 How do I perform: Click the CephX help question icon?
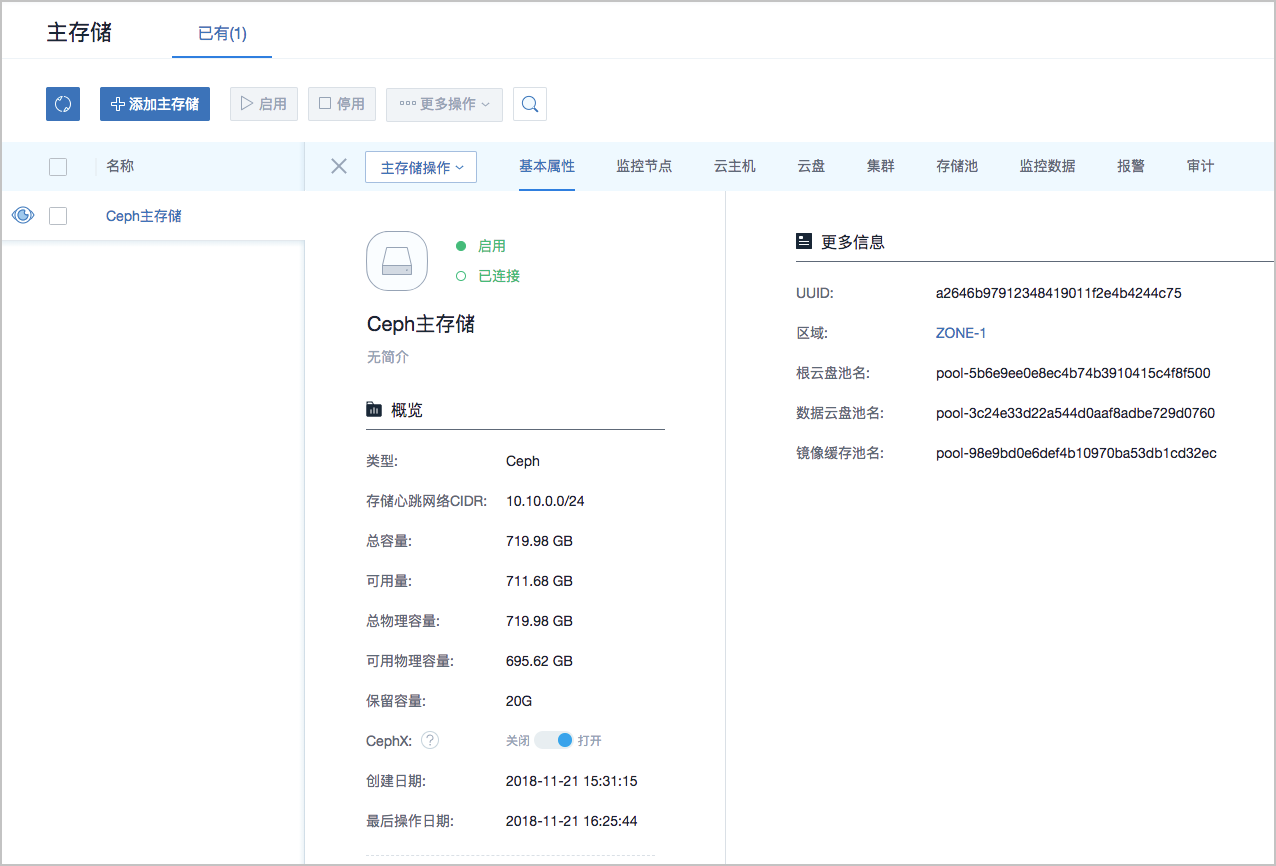[430, 741]
